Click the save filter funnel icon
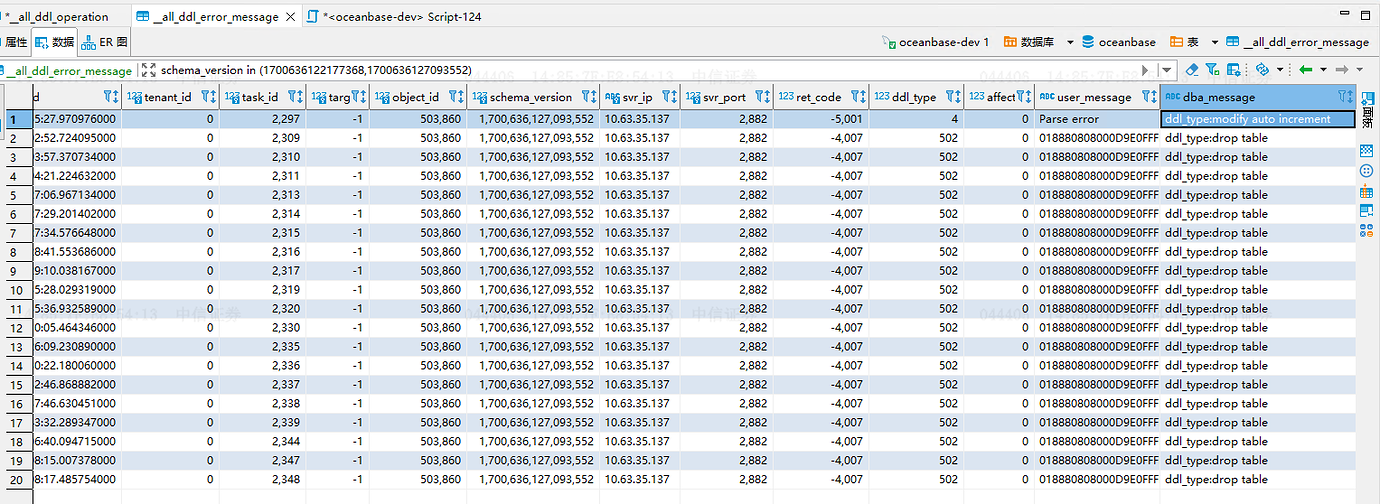The image size is (1380, 504). coord(1212,70)
